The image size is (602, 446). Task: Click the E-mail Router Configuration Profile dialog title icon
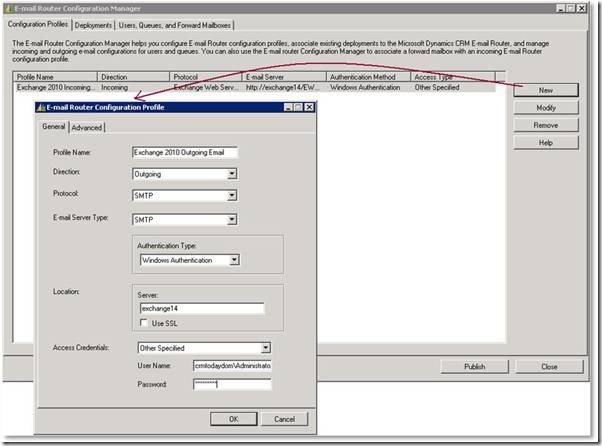tap(41, 107)
